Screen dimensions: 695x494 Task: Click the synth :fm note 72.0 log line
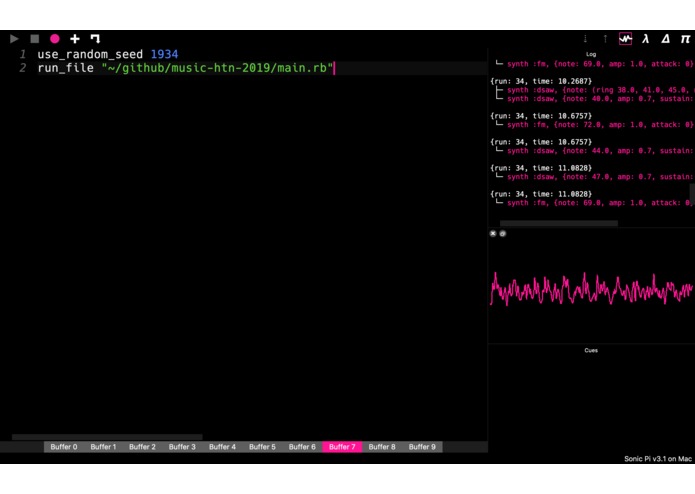tap(600, 124)
